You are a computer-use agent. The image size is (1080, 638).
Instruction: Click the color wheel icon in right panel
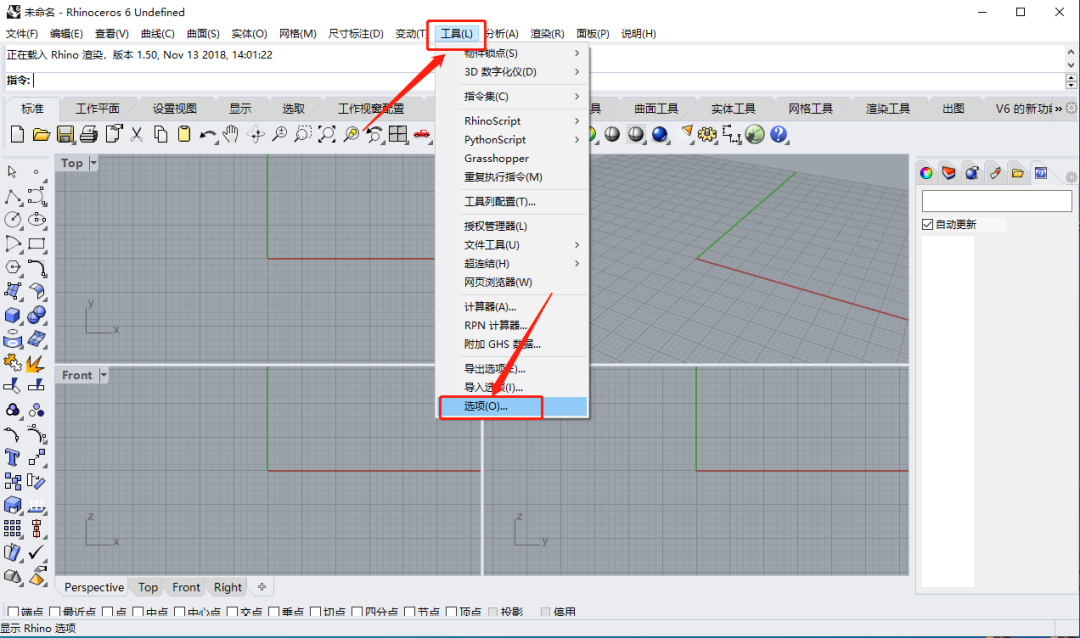926,173
